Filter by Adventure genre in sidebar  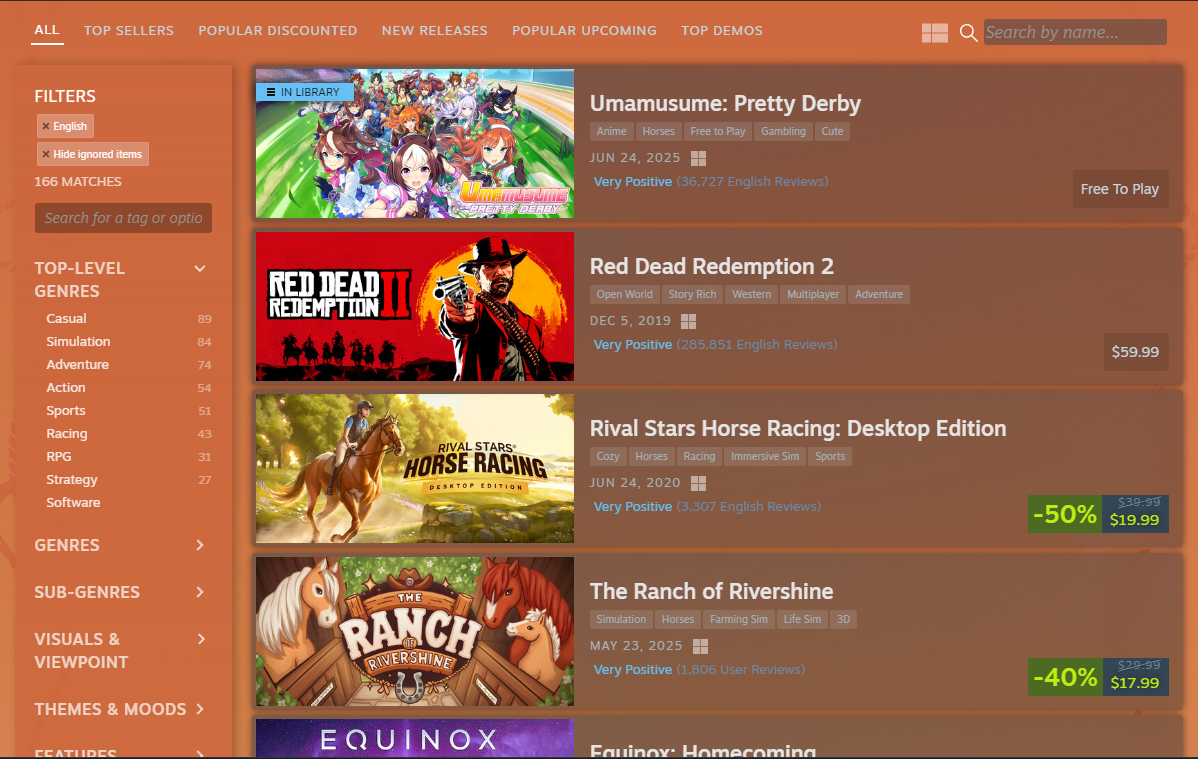click(77, 365)
